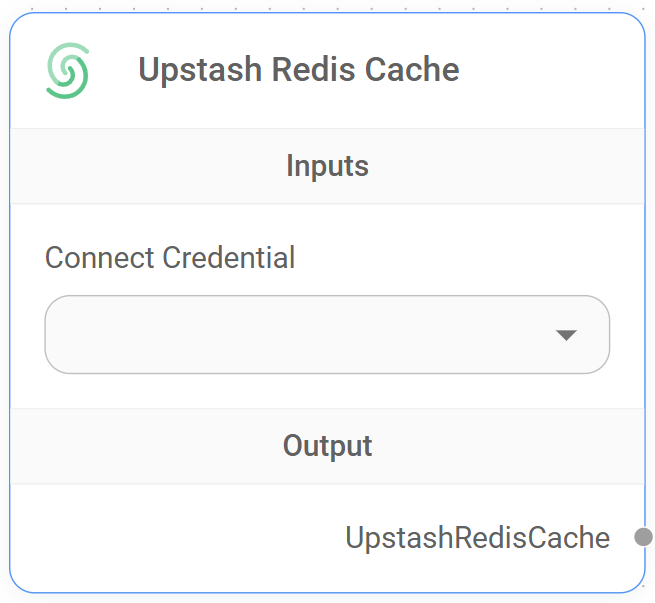655x603 pixels.
Task: Click the Output section header
Action: point(327,446)
